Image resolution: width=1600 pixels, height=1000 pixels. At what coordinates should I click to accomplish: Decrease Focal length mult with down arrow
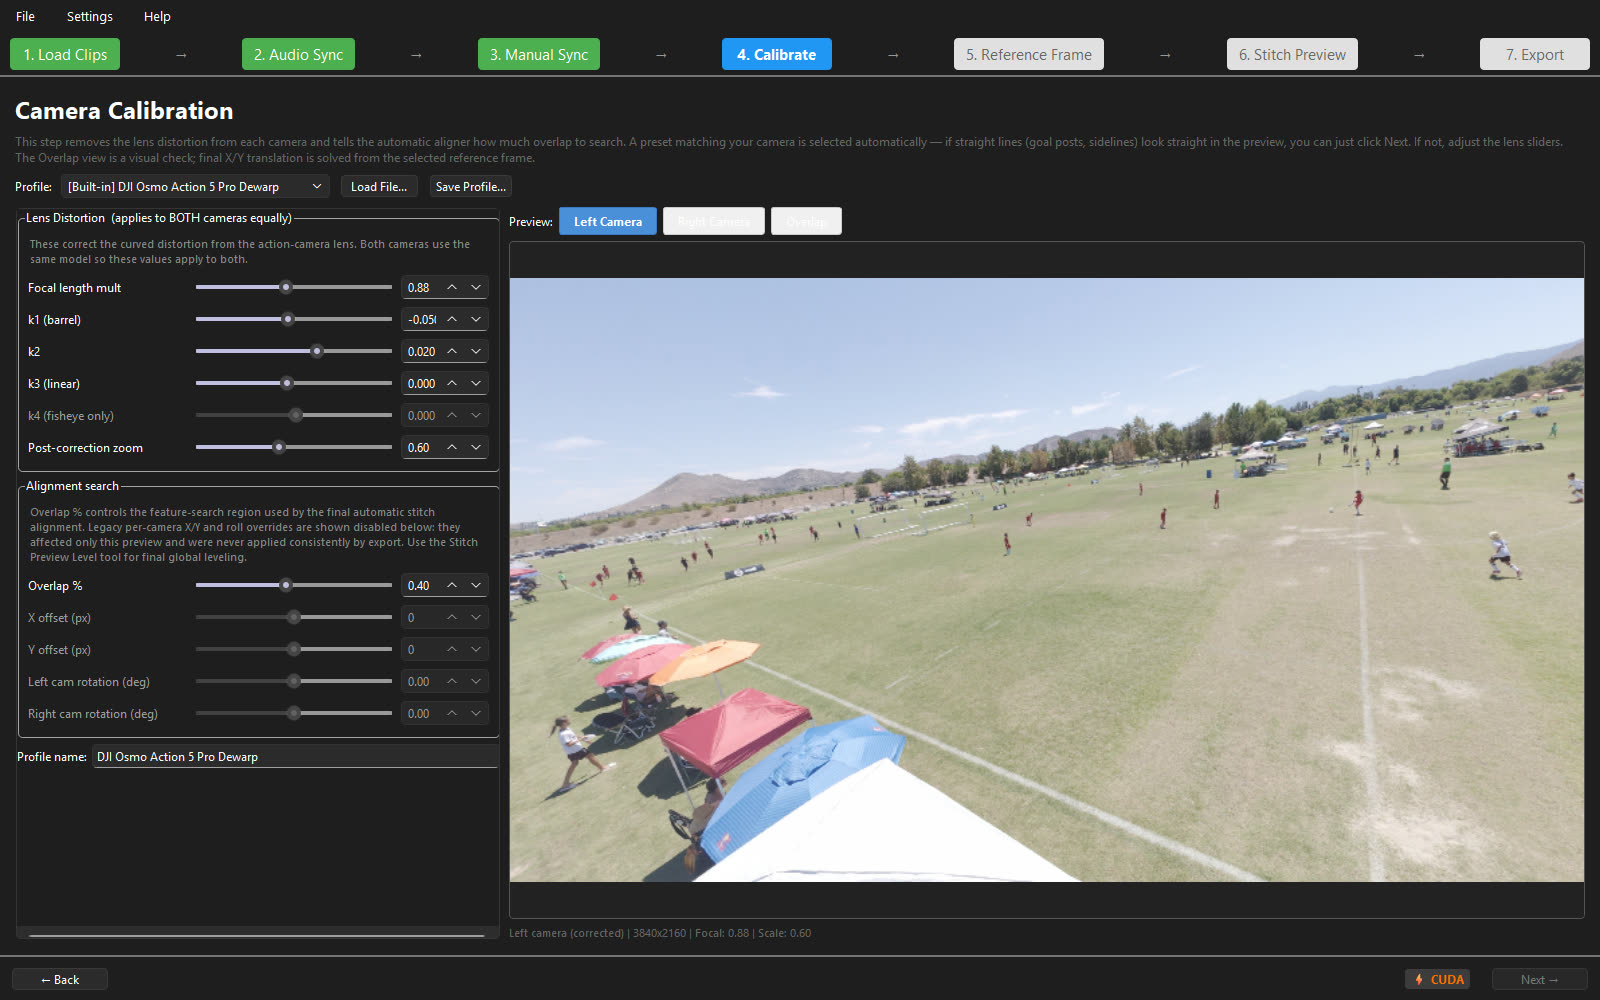(x=476, y=288)
